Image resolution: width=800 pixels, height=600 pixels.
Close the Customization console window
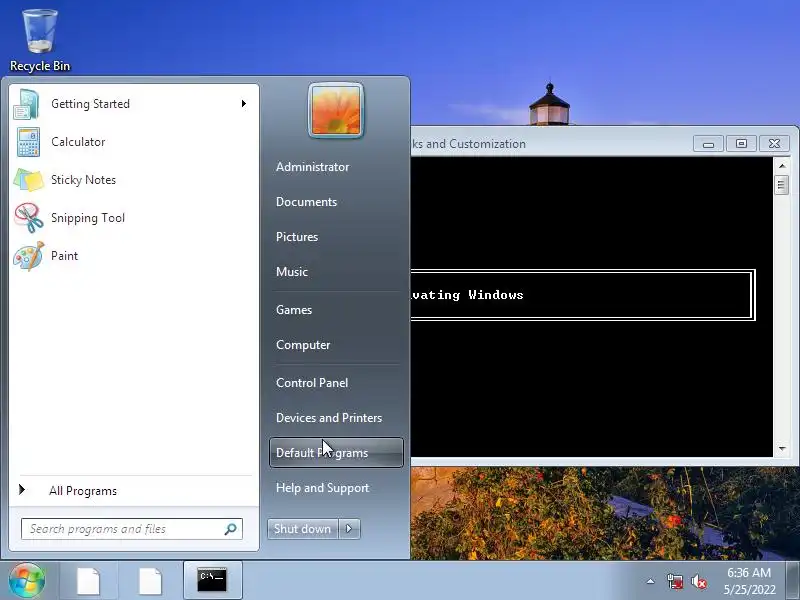[774, 144]
